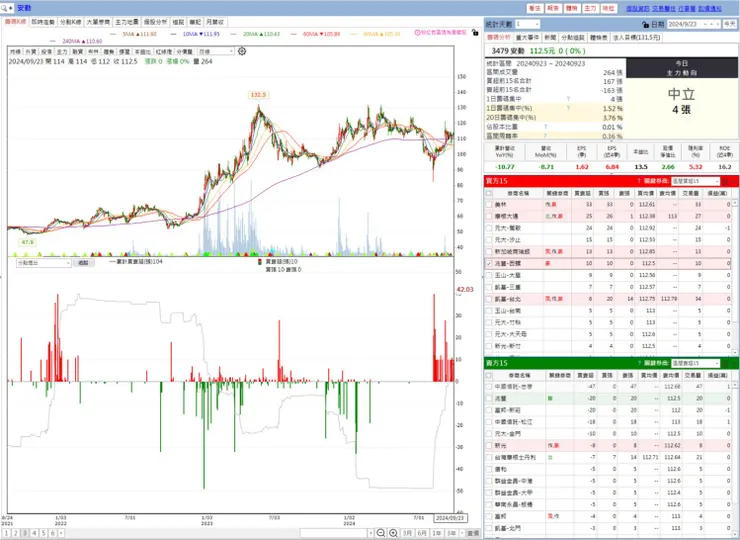The width and height of the screenshot is (740, 540).
Task: Click the 行事曆 link
Action: [x=687, y=8]
